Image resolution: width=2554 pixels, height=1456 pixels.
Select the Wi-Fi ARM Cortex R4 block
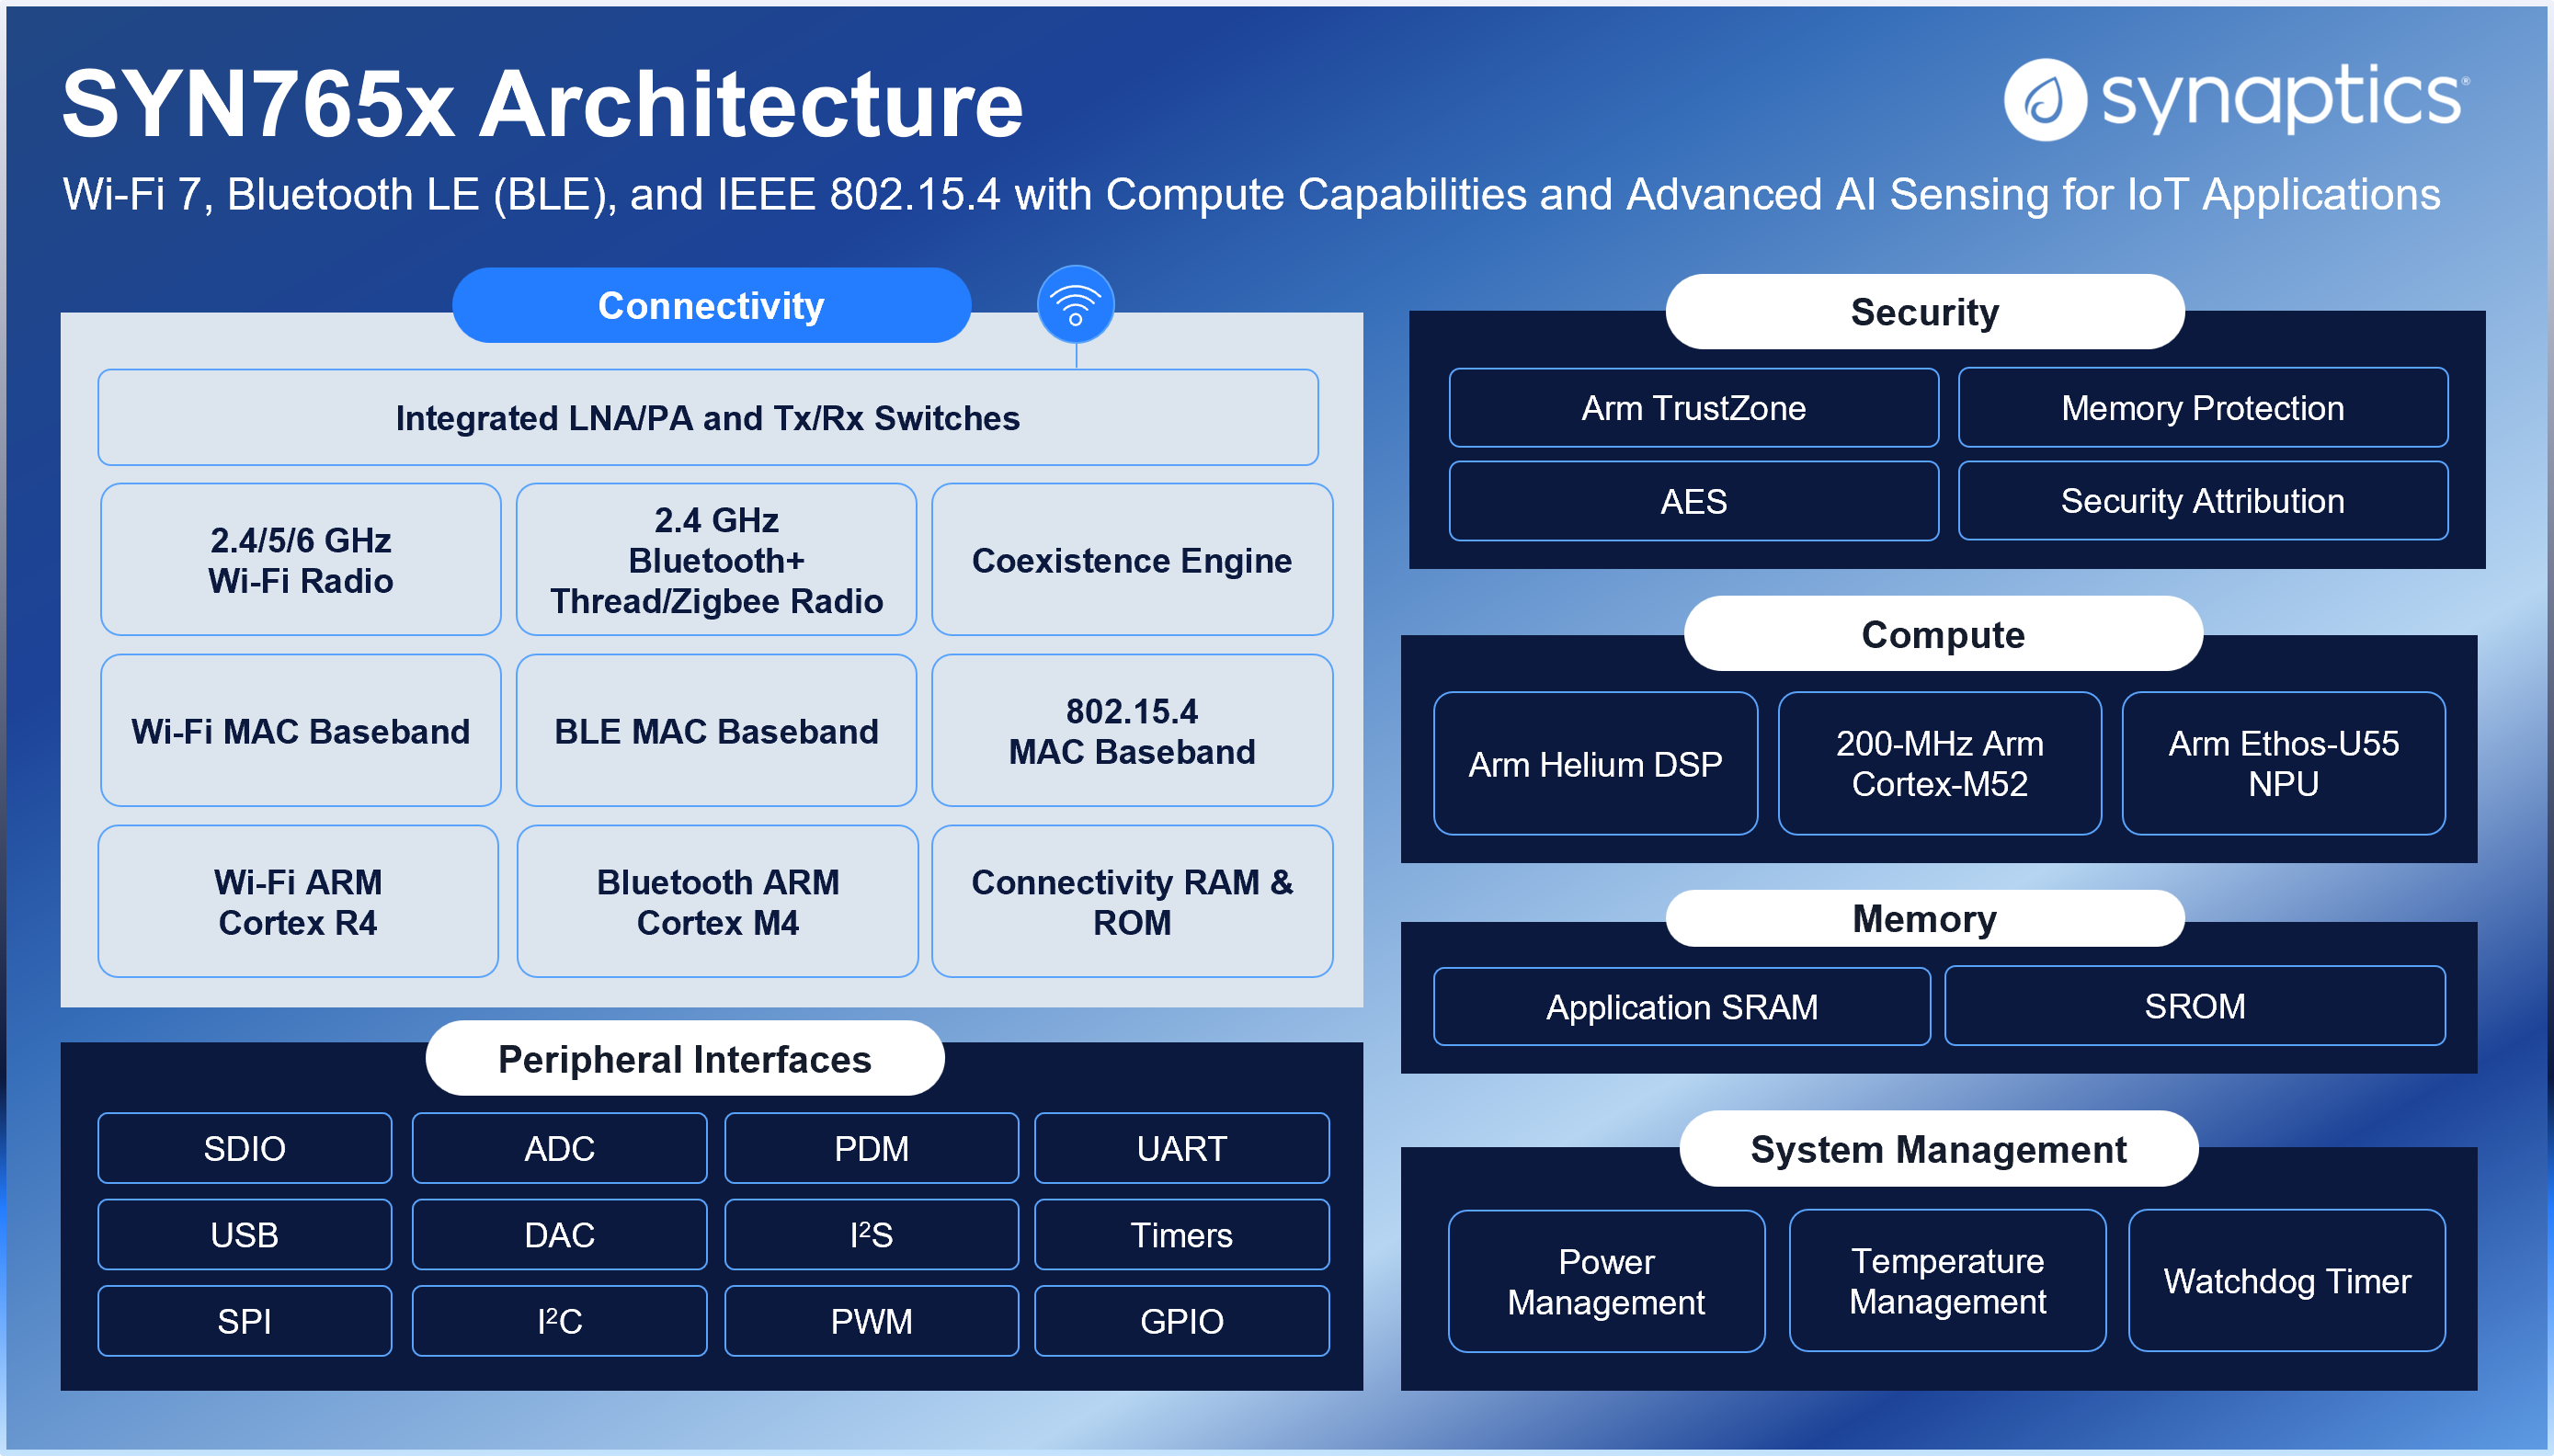(x=298, y=902)
